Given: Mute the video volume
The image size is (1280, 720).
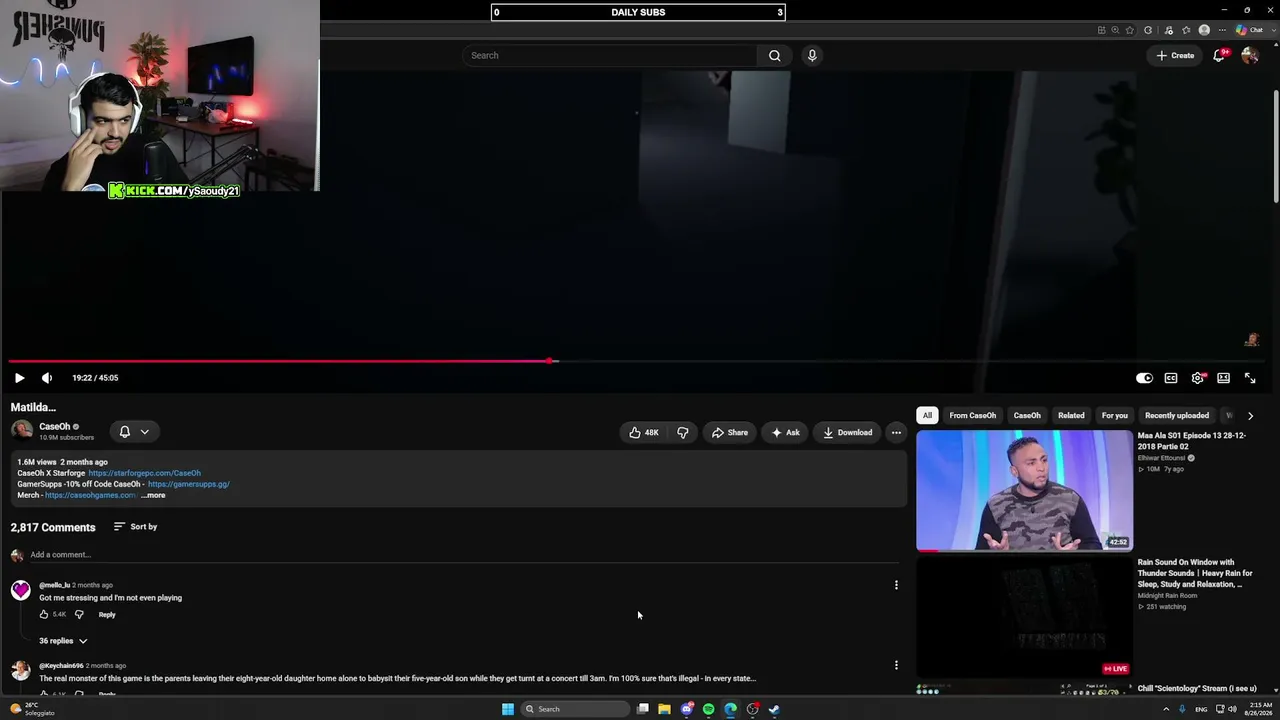Looking at the screenshot, I should click(x=47, y=378).
